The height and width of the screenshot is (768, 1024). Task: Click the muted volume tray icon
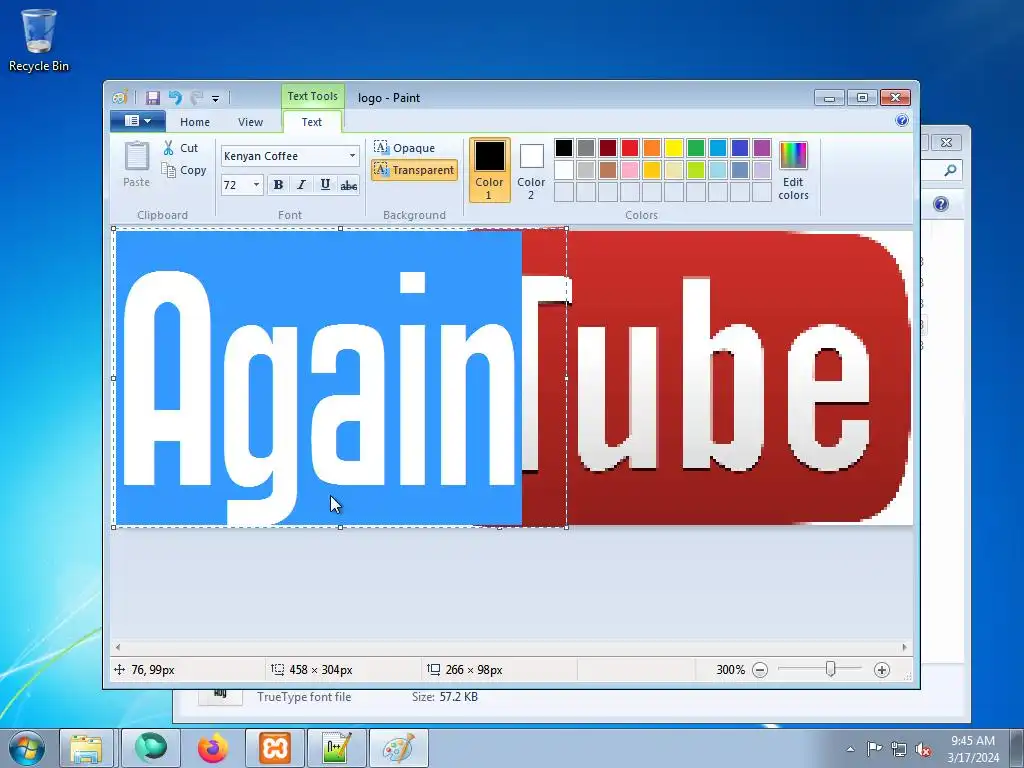click(x=923, y=750)
